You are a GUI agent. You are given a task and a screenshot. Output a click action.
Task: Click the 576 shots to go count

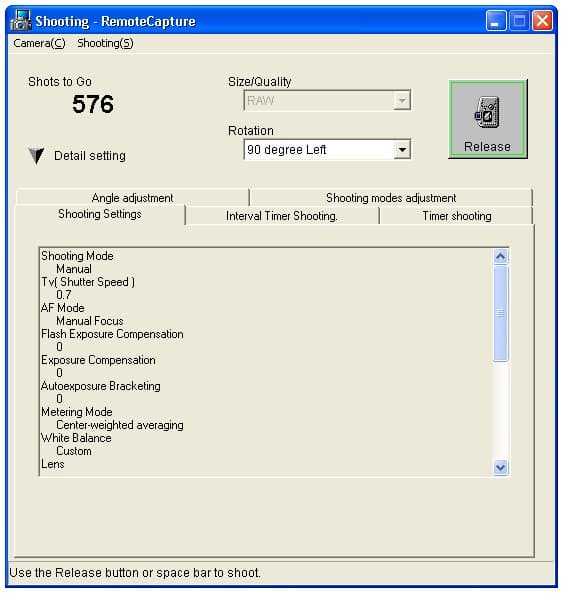(x=93, y=104)
